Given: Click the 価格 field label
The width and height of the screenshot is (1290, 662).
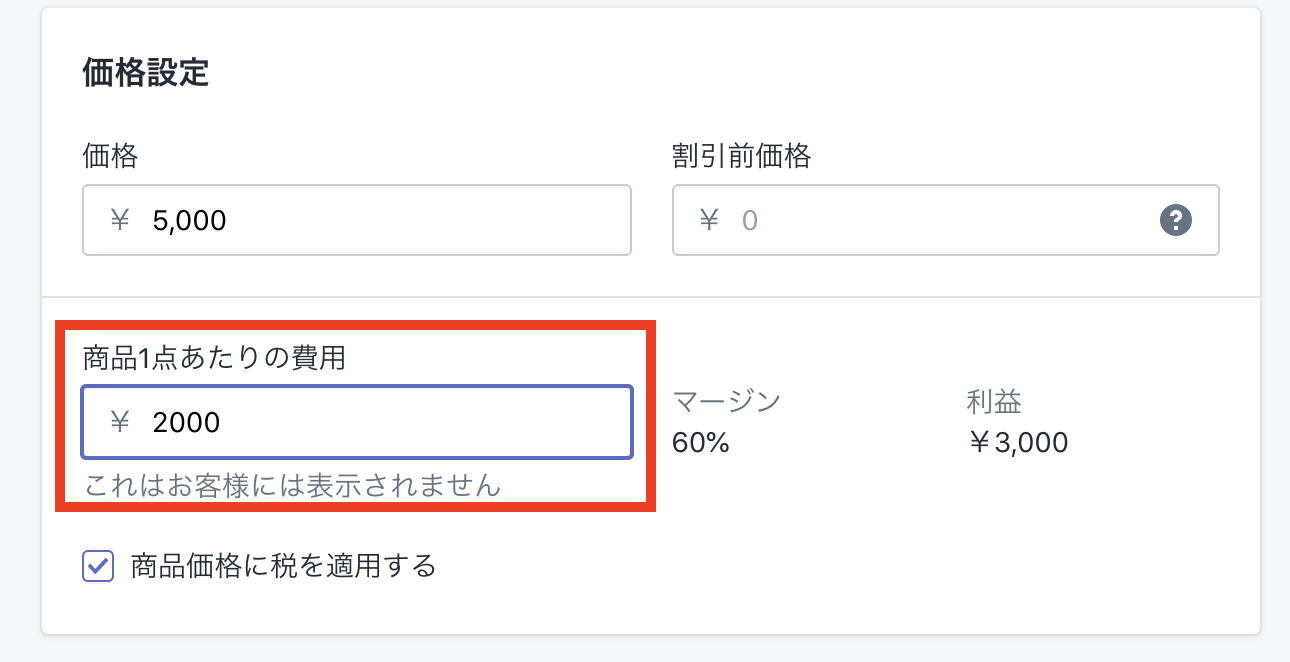Looking at the screenshot, I should click(110, 156).
